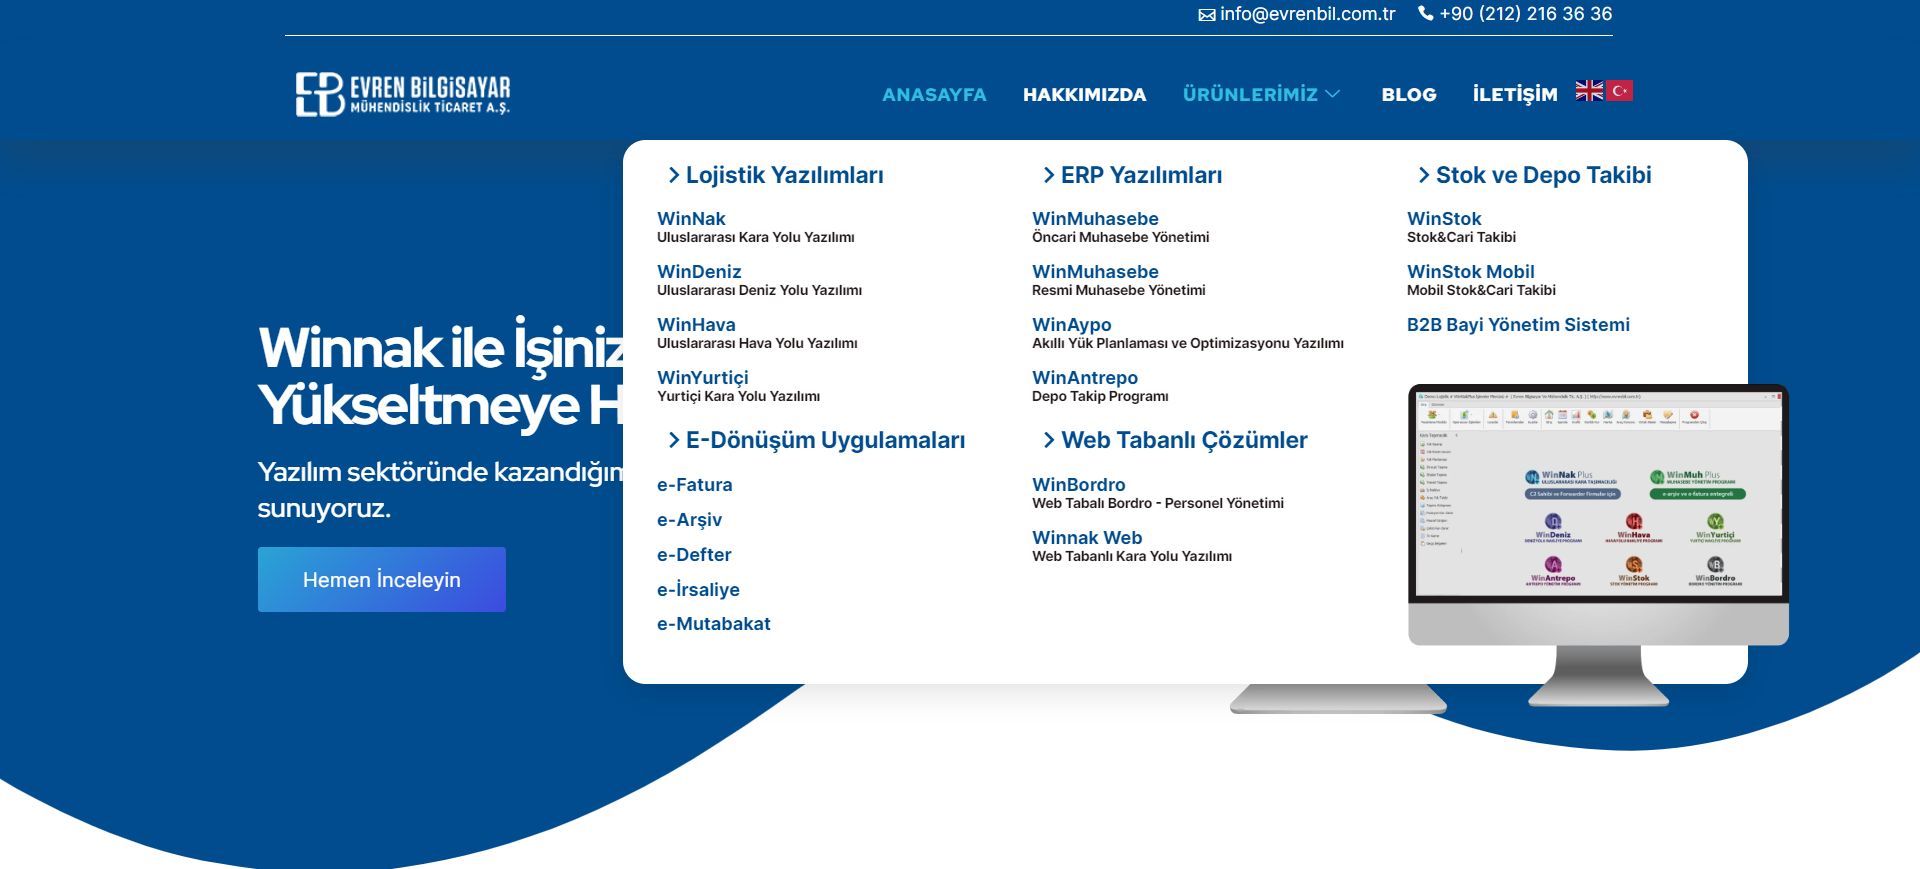This screenshot has width=1920, height=869.
Task: Expand the ÜRÜNLERİMİZ dropdown arrow
Action: point(1333,94)
